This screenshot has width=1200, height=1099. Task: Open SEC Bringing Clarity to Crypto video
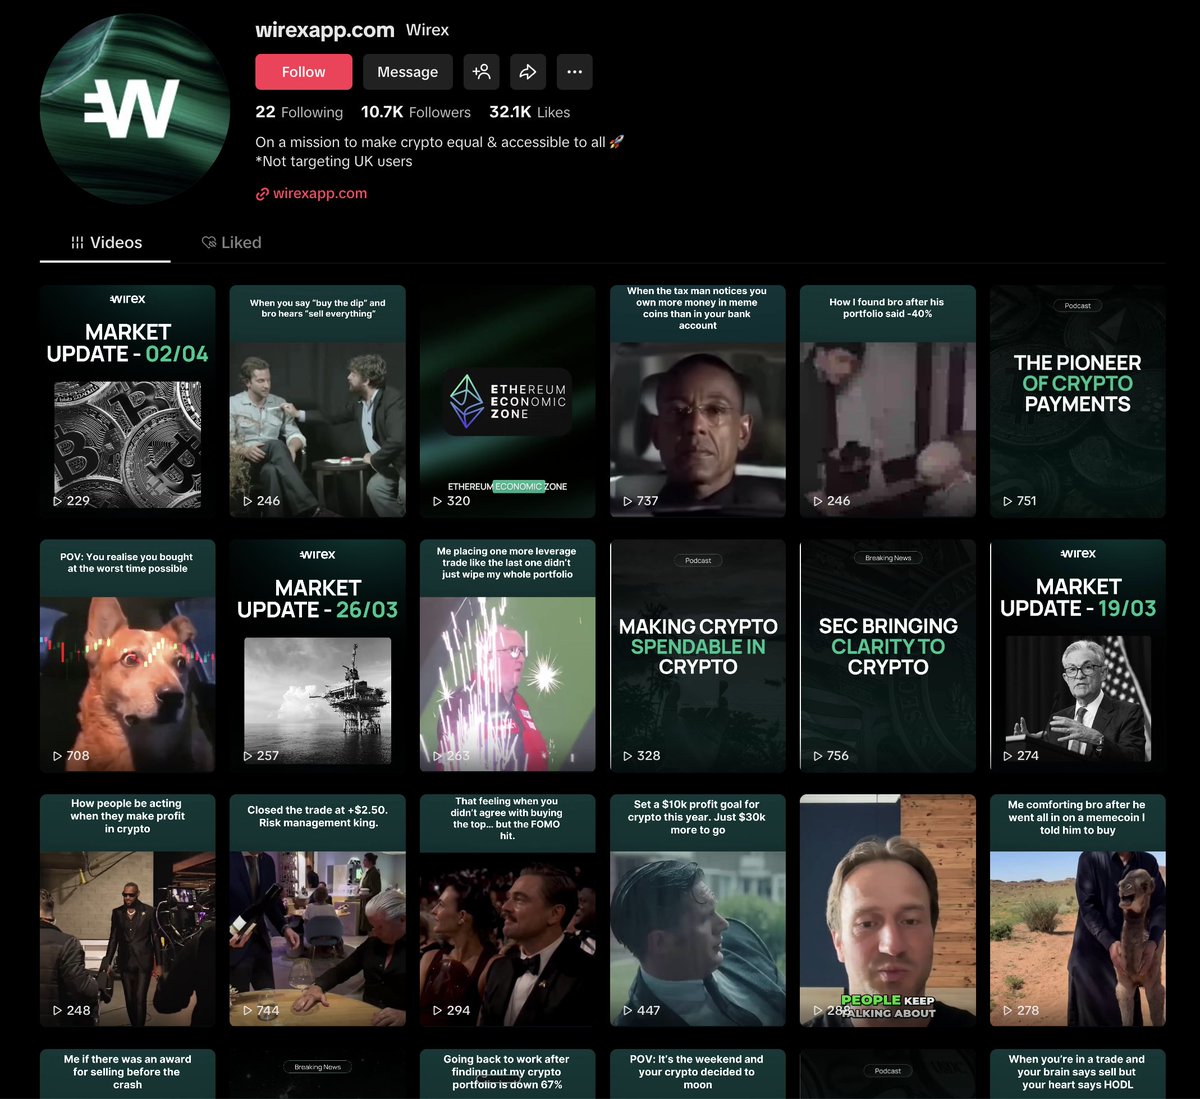[888, 656]
